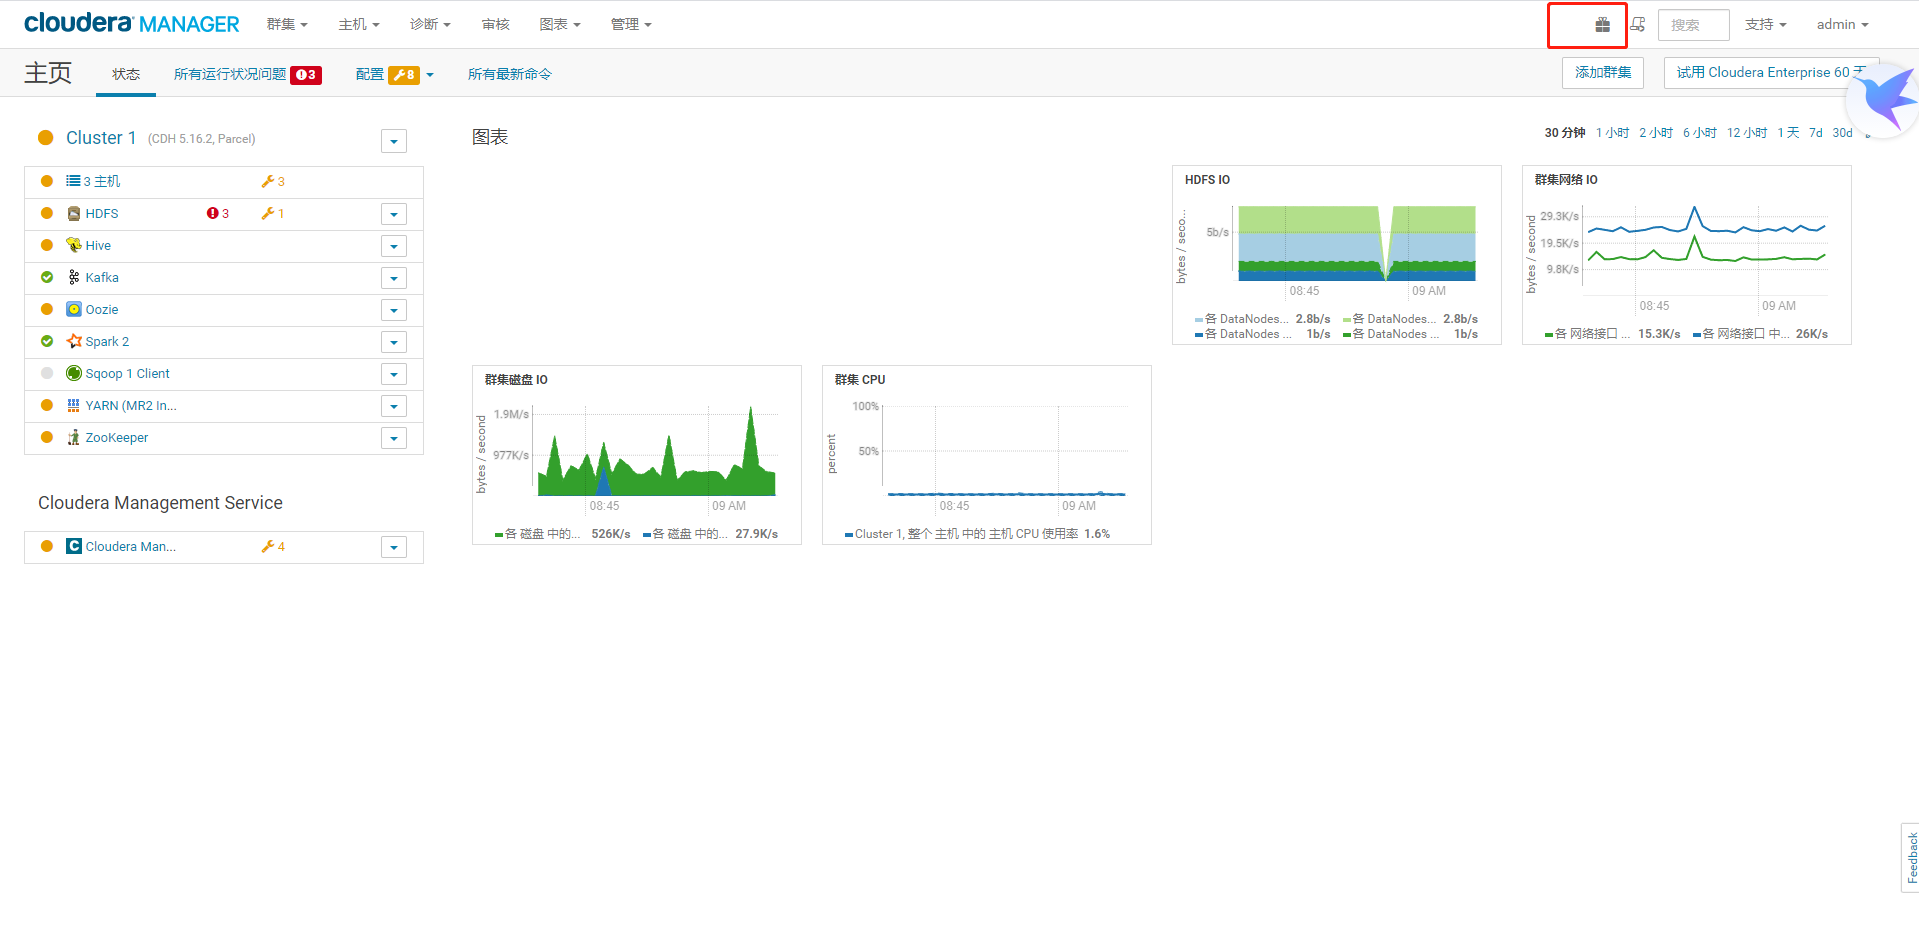Open the 群集 CPU chart title
The width and height of the screenshot is (1919, 939).
coord(860,380)
